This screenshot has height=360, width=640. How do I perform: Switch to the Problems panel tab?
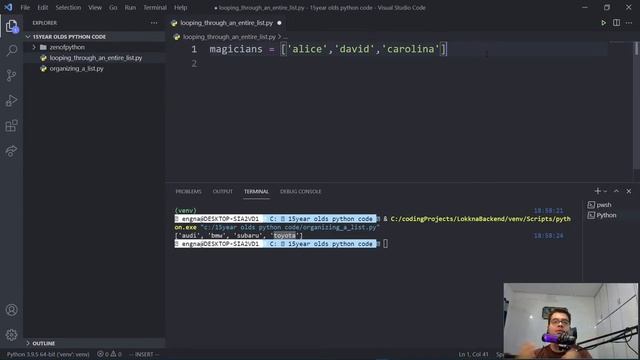188,191
